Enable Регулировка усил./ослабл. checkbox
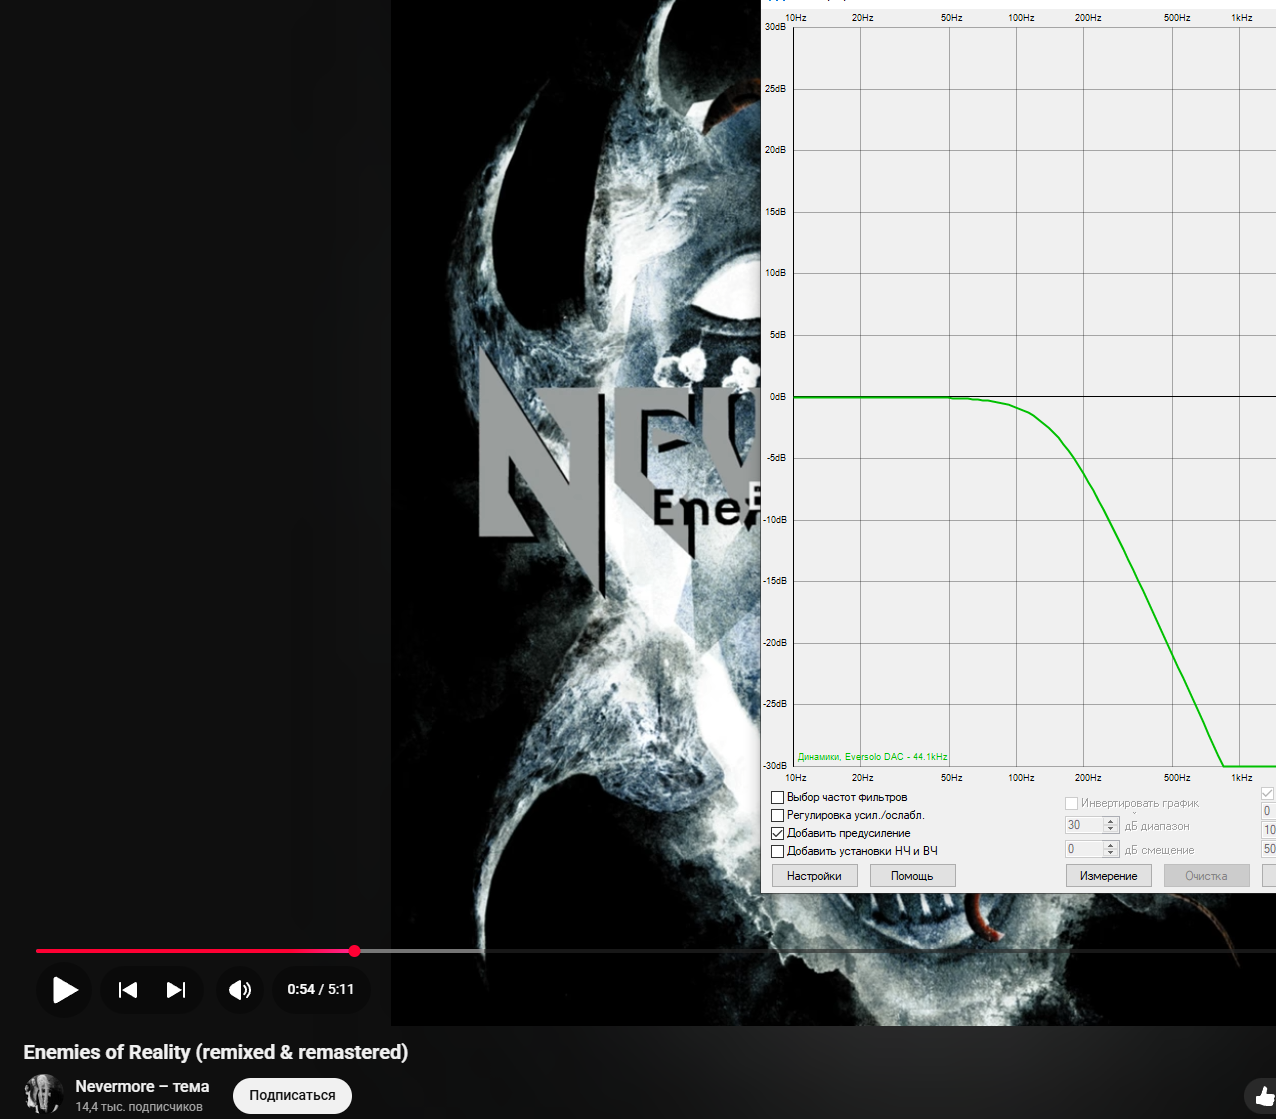Screen dimensions: 1276x1119 pyautogui.click(x=777, y=816)
